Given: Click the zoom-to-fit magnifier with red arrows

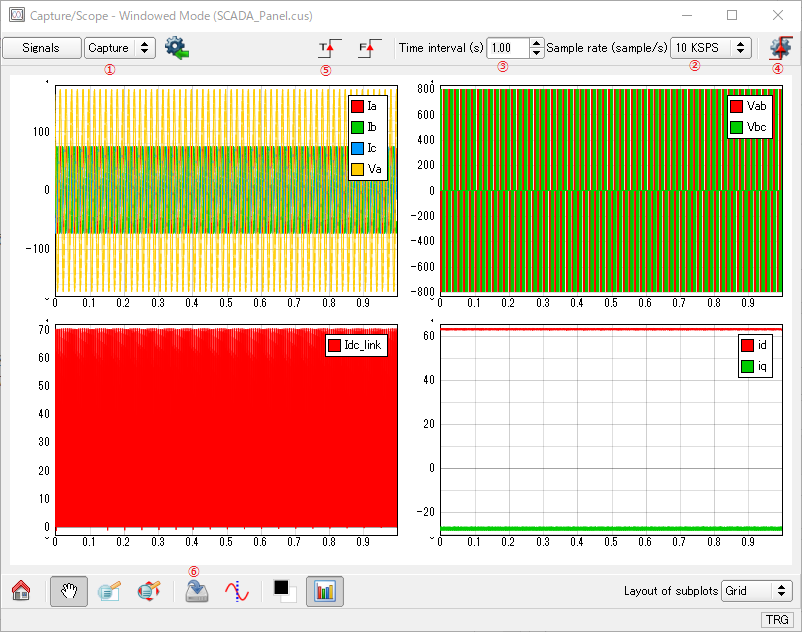Looking at the screenshot, I should click(x=149, y=591).
